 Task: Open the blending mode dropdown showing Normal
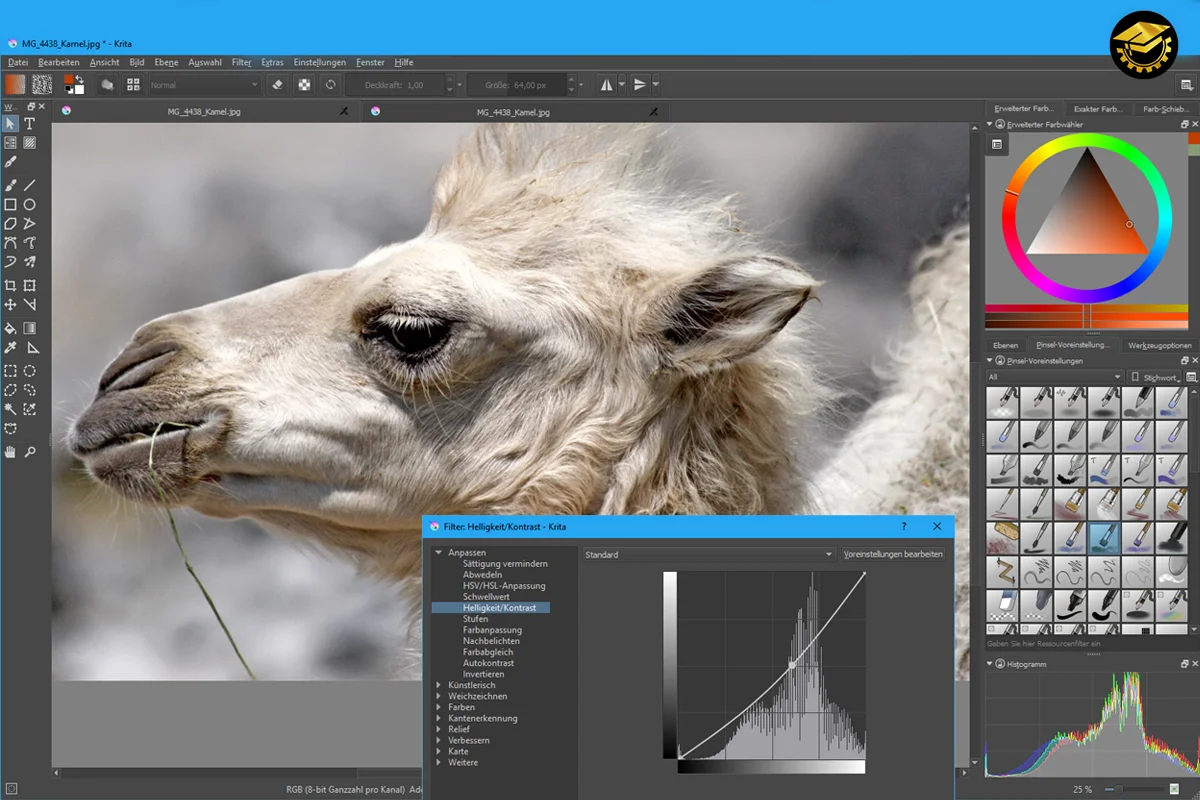(x=204, y=85)
